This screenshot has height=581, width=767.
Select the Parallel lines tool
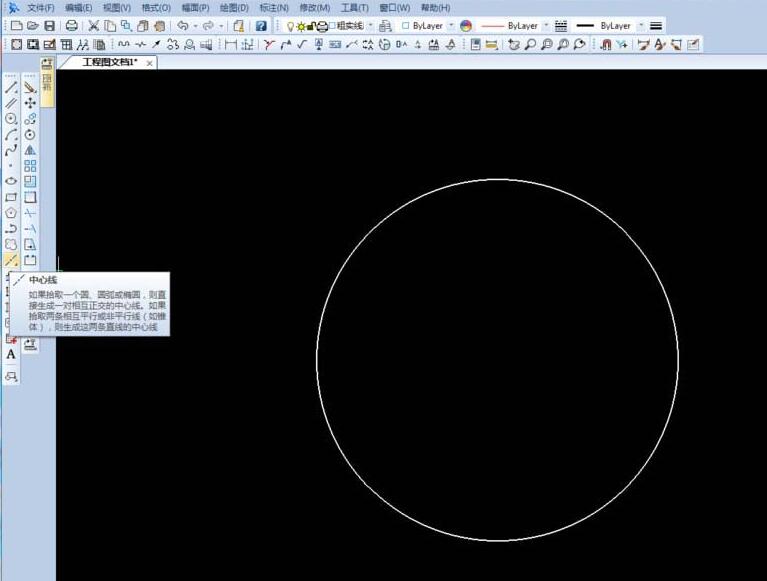click(11, 103)
